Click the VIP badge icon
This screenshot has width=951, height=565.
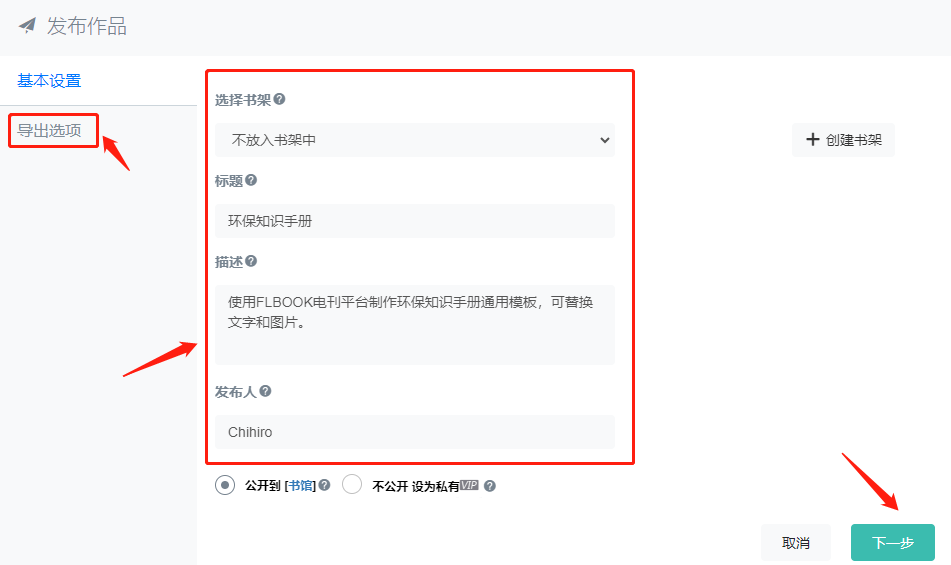[469, 484]
